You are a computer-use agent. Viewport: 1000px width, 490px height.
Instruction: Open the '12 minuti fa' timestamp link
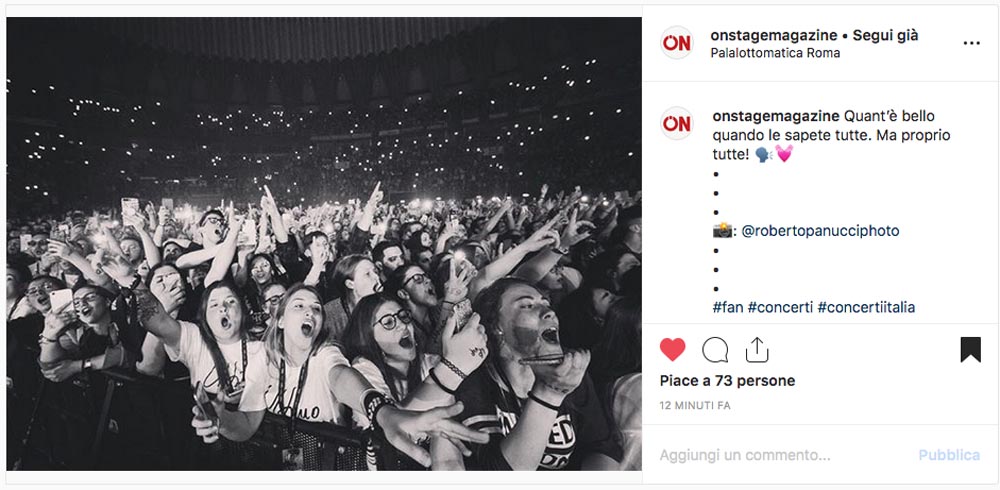click(x=695, y=406)
